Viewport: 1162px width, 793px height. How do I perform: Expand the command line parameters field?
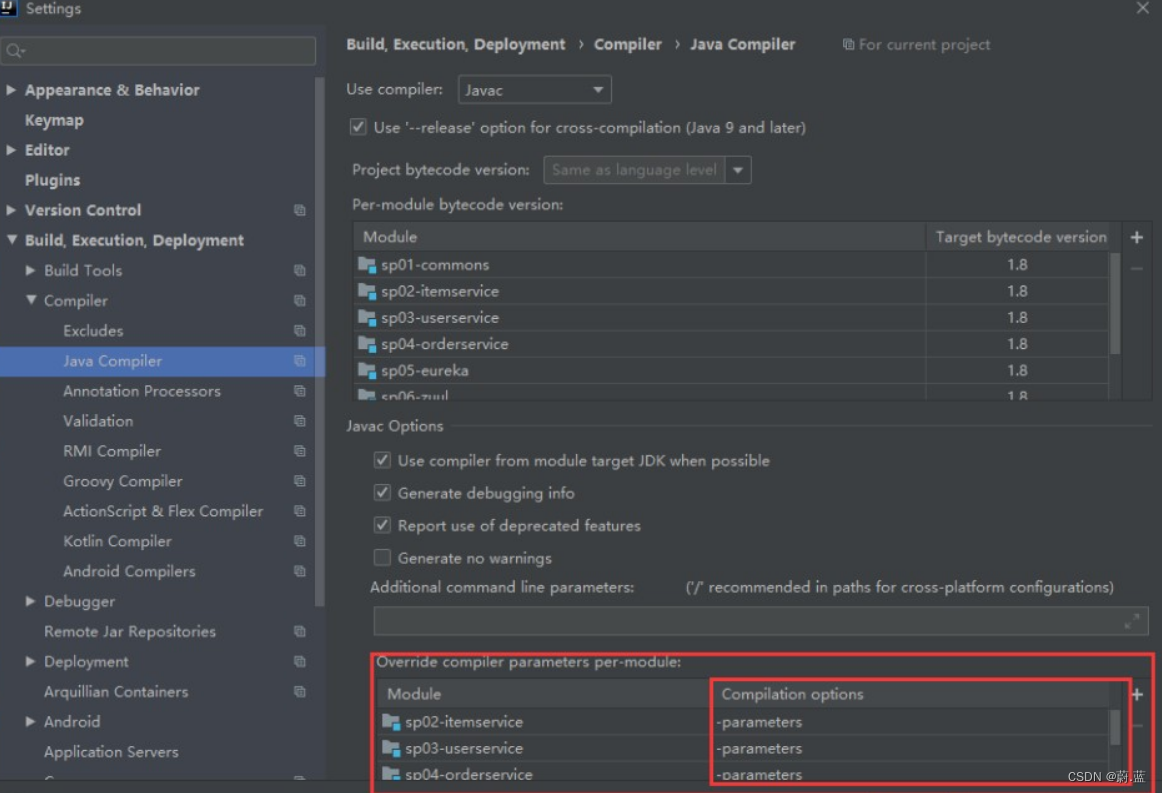pyautogui.click(x=1132, y=621)
